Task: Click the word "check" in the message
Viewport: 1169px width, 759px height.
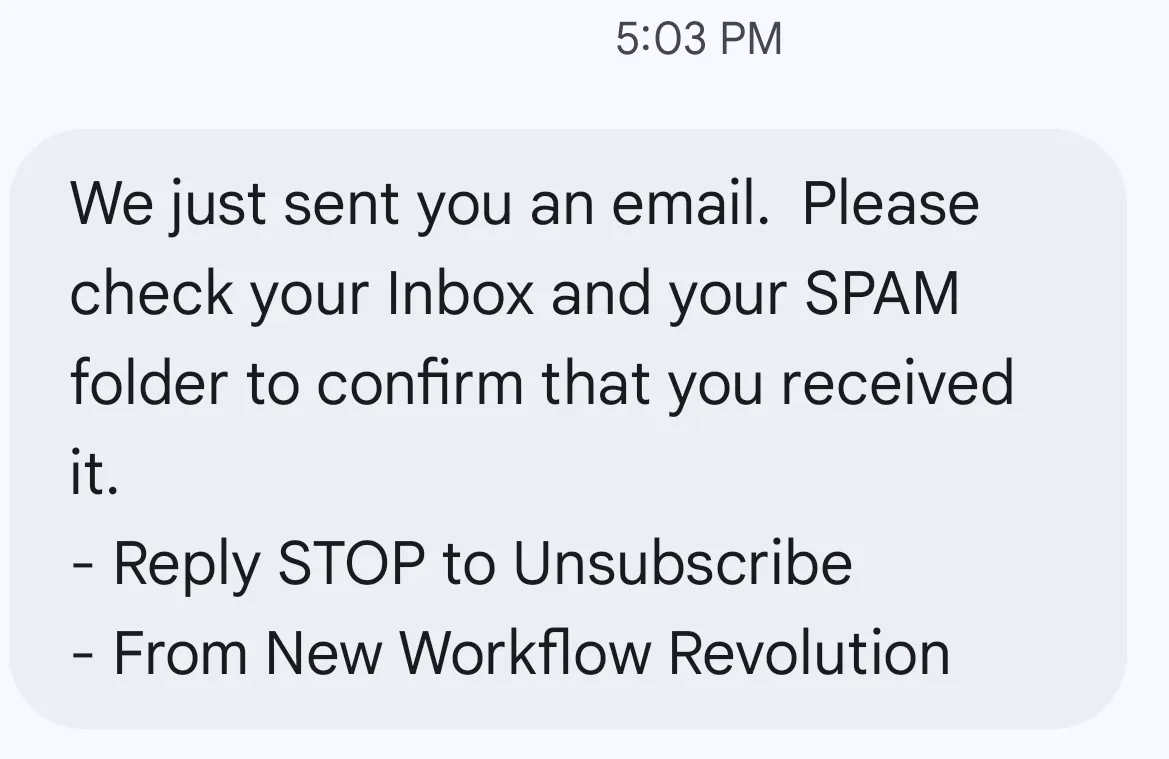Action: pos(151,294)
